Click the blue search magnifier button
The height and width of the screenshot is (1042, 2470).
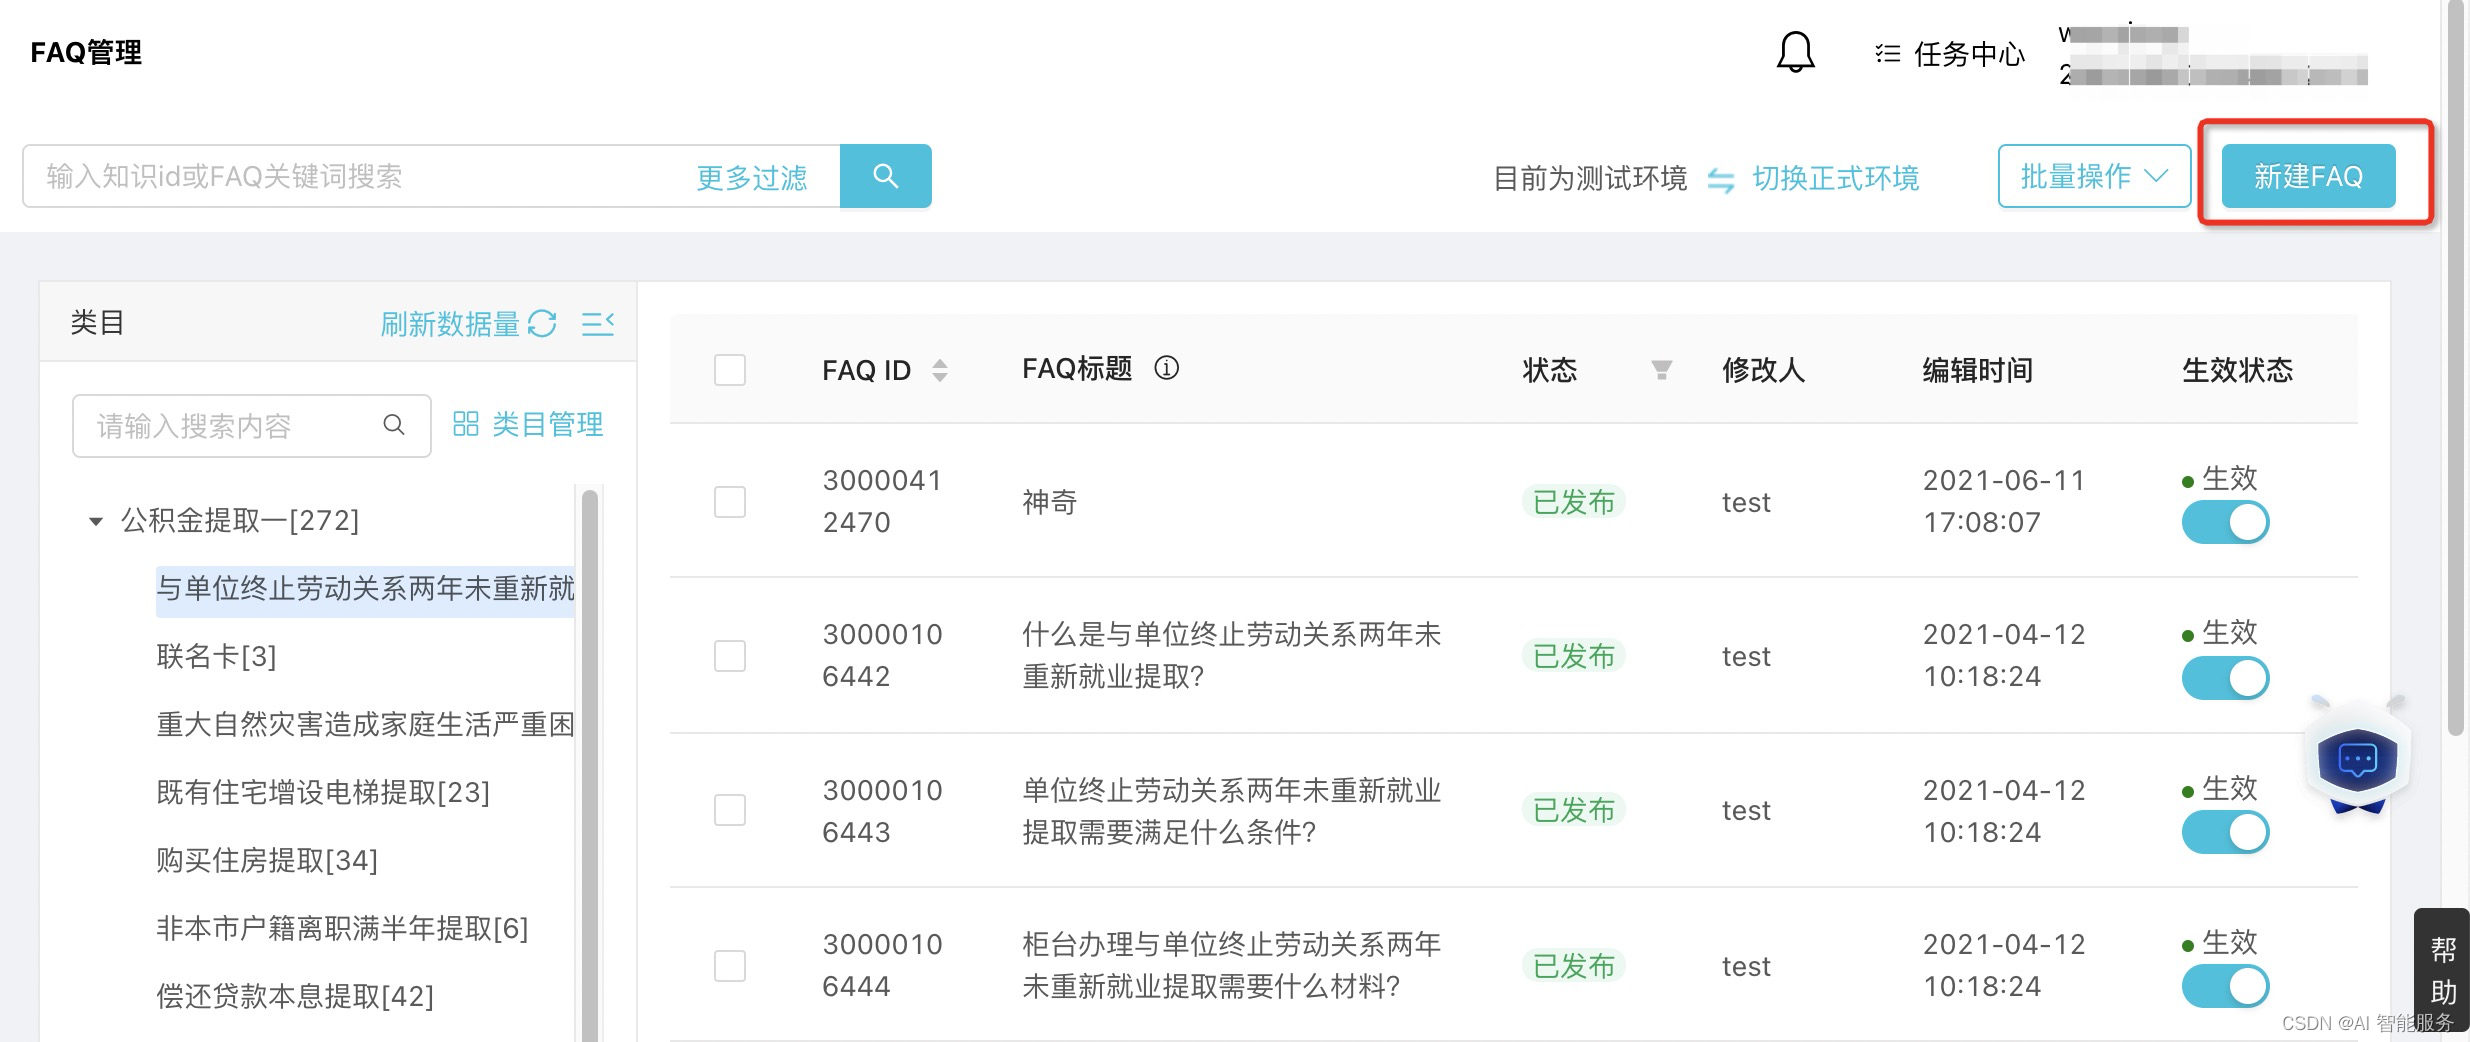pyautogui.click(x=886, y=176)
